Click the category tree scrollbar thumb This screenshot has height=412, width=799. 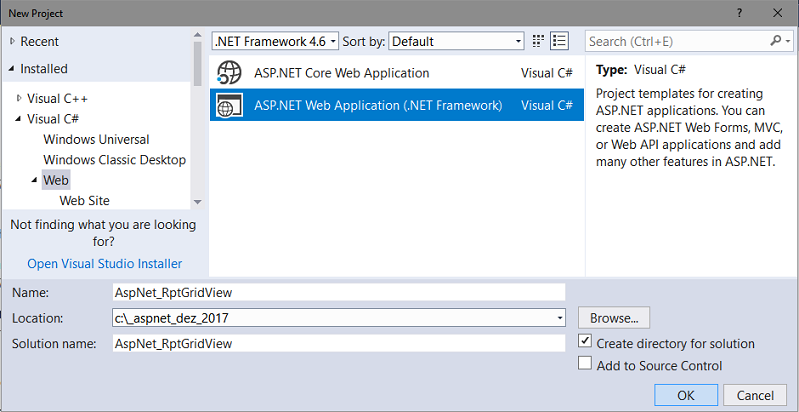tap(198, 64)
